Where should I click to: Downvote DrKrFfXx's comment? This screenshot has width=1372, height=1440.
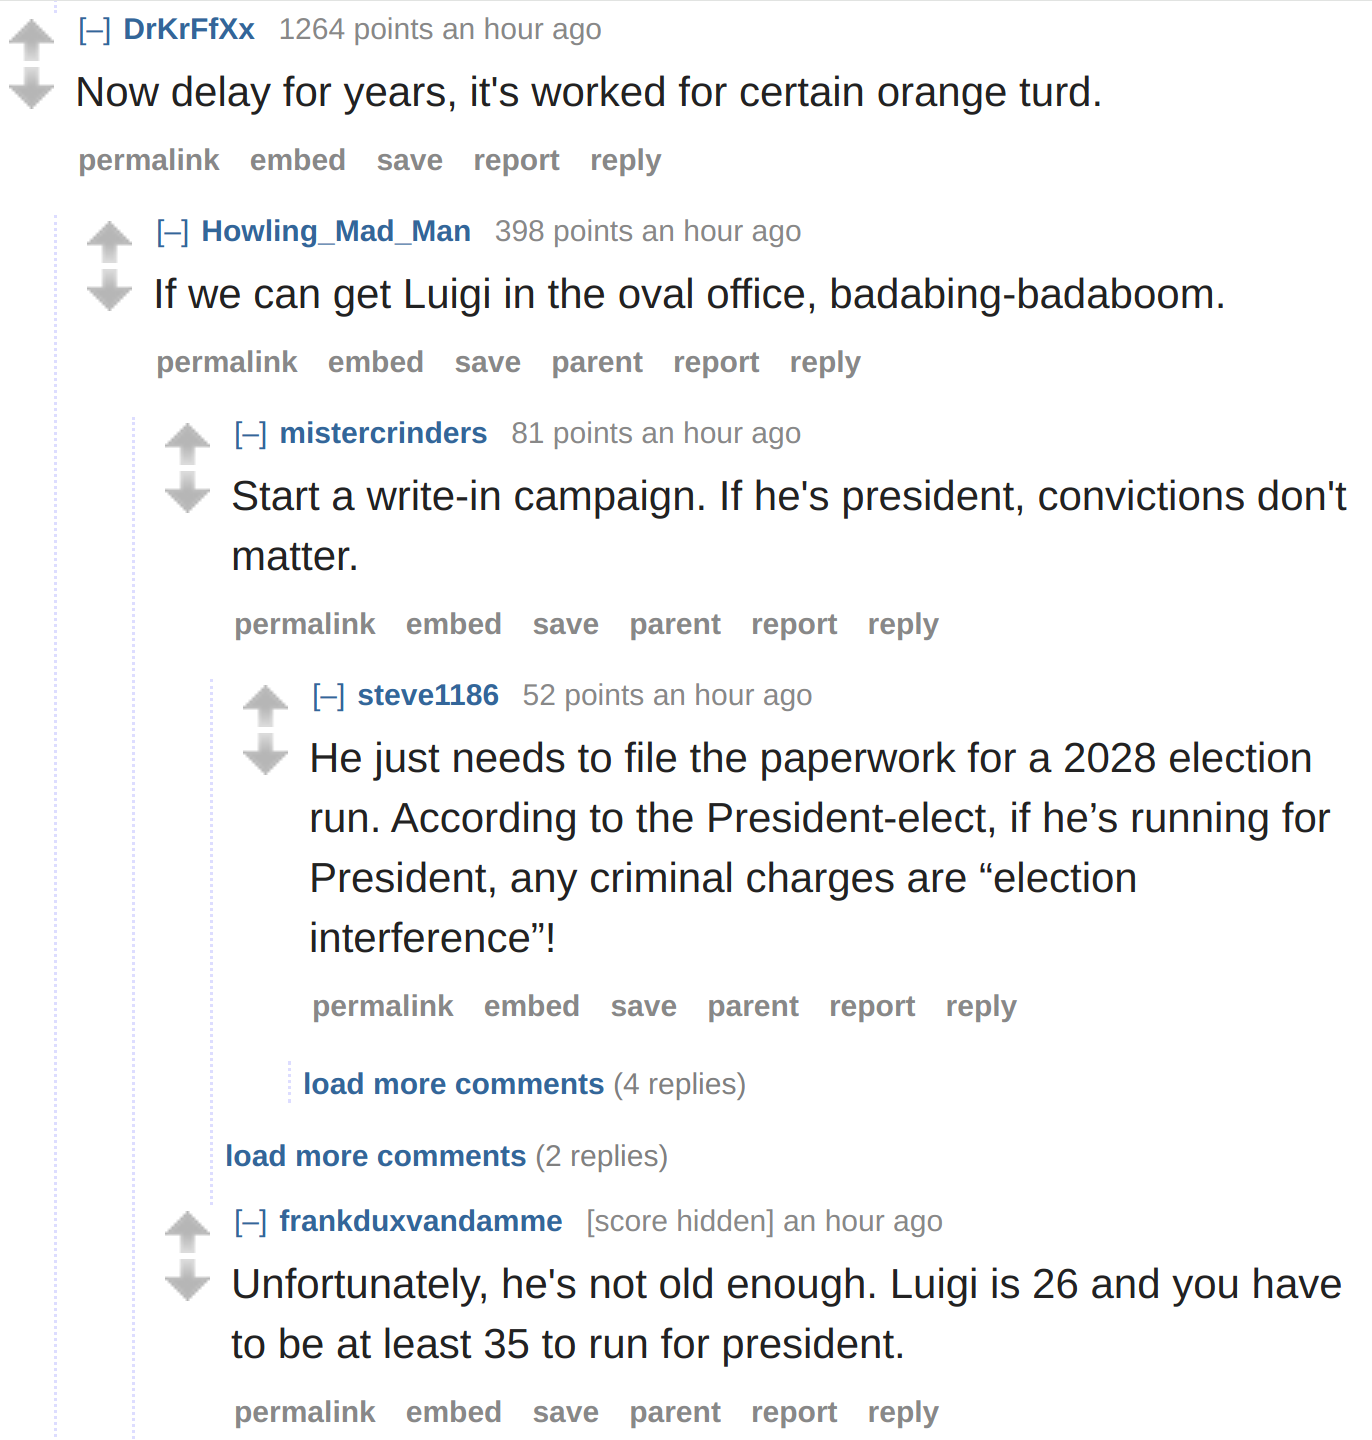[31, 88]
